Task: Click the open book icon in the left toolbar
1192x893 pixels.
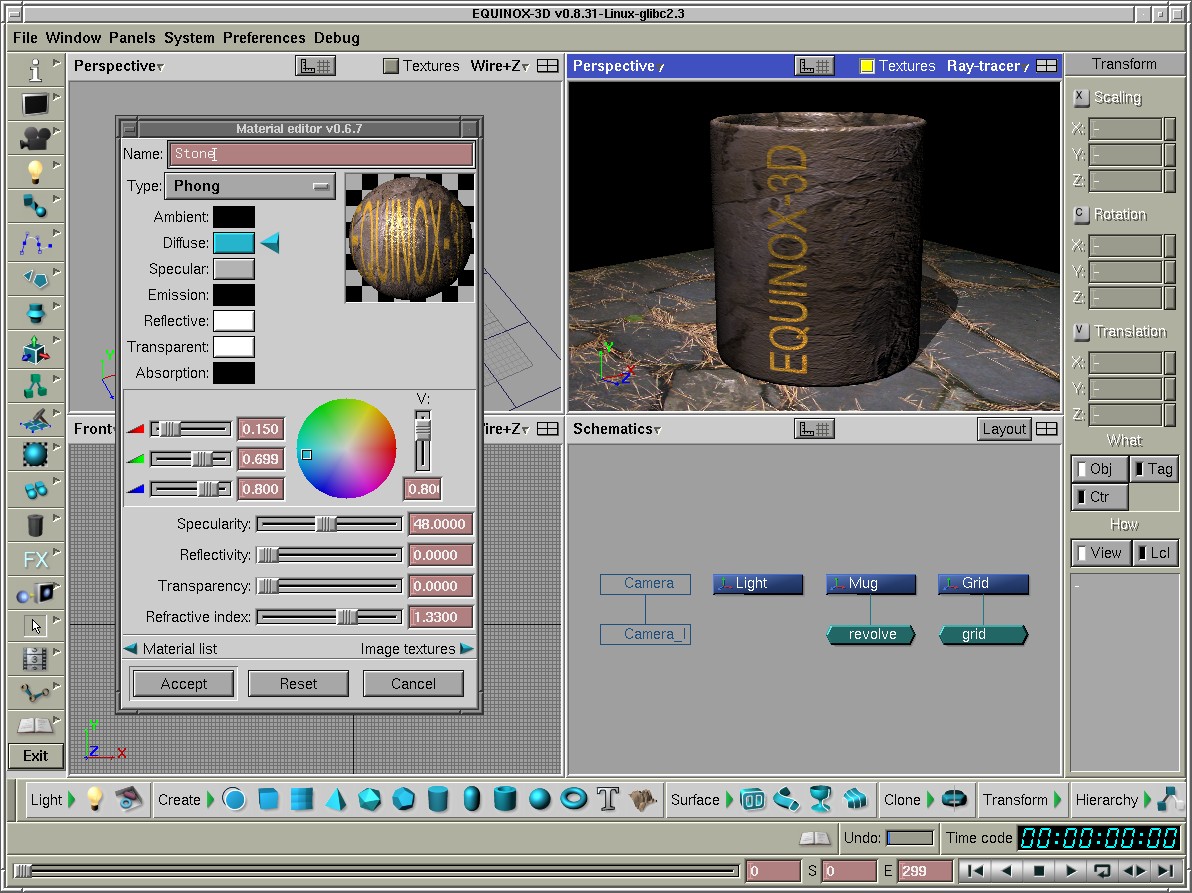Action: [x=35, y=724]
